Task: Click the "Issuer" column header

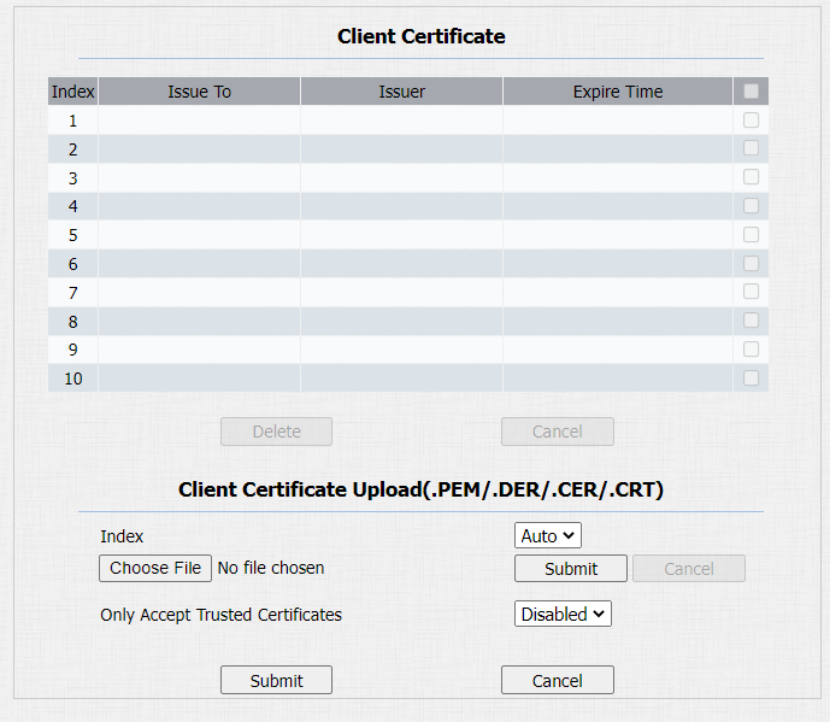Action: 402,92
